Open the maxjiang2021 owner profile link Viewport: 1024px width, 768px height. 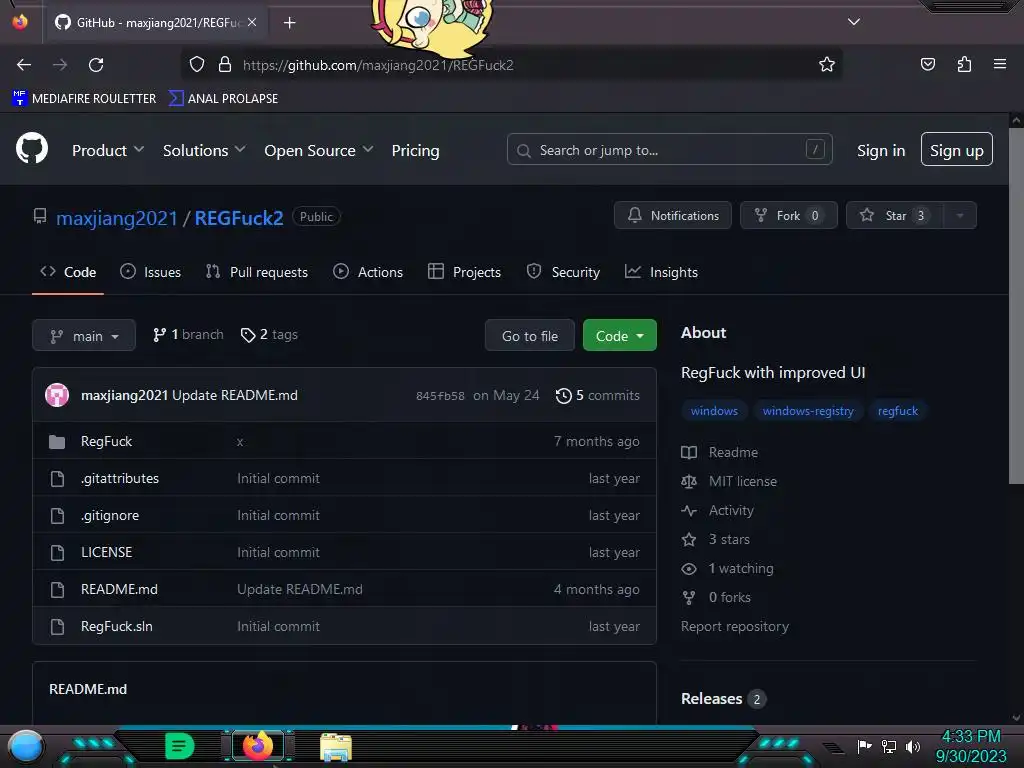pos(116,218)
